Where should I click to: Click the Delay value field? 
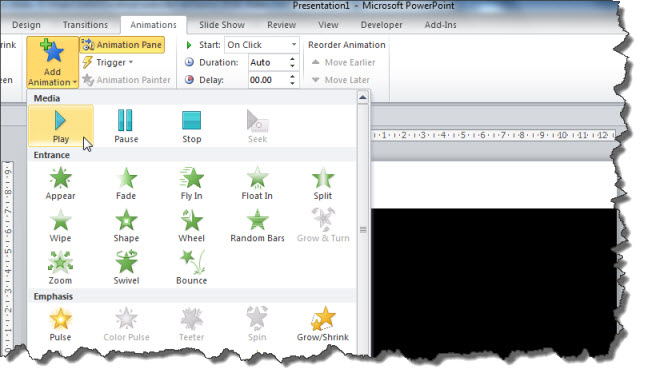click(x=268, y=80)
